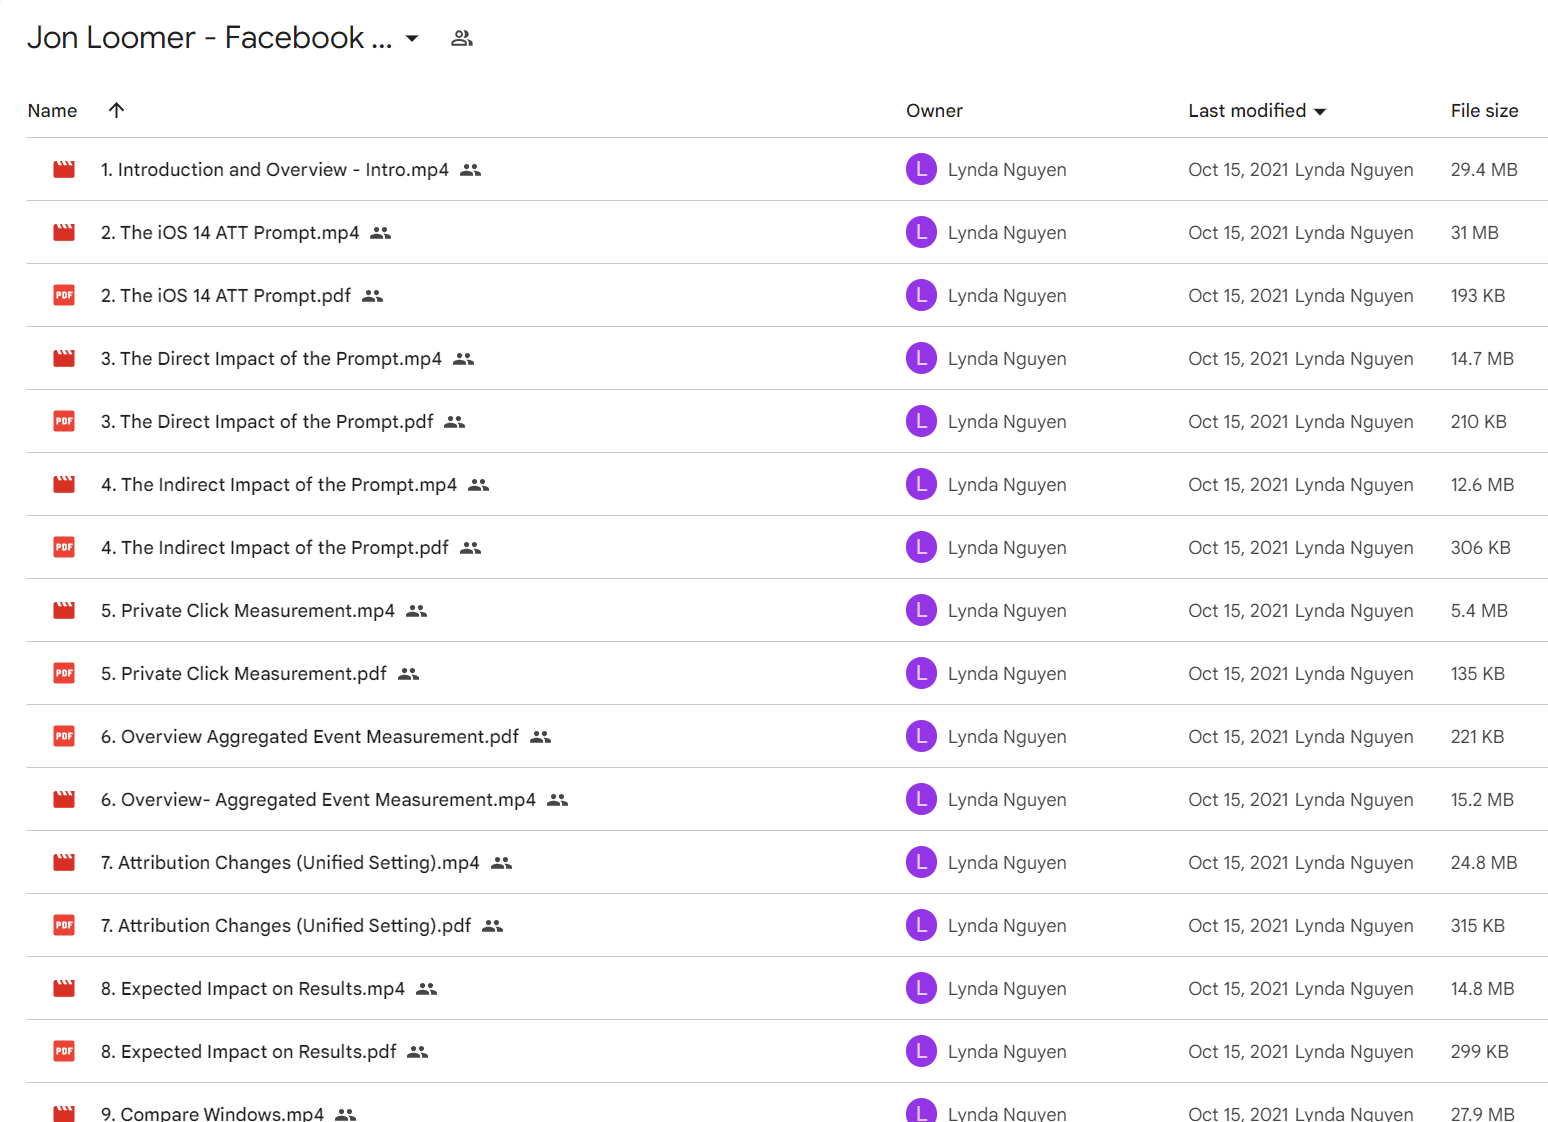This screenshot has width=1548, height=1122.
Task: Click 24.8 MB file size value
Action: coord(1484,863)
